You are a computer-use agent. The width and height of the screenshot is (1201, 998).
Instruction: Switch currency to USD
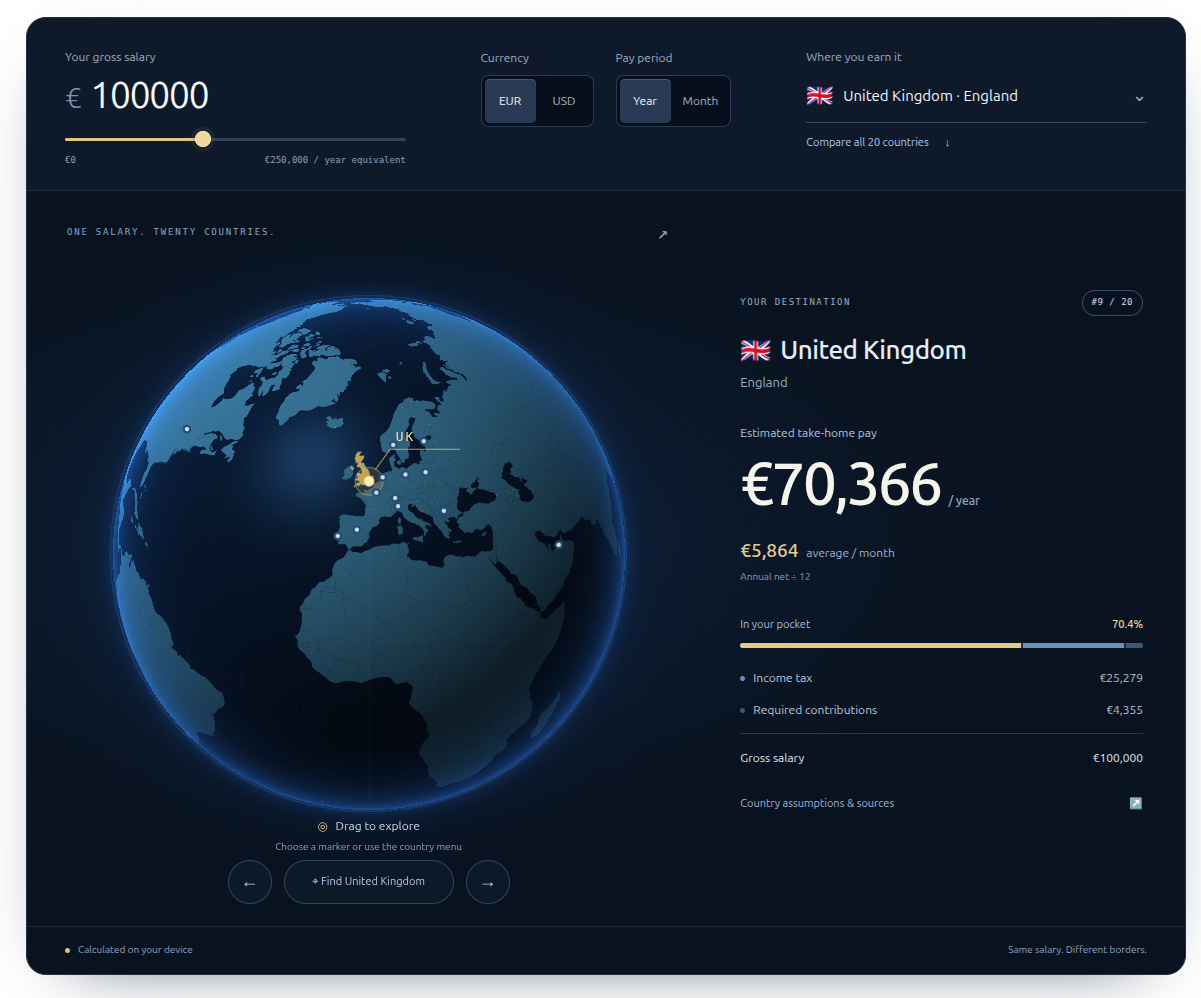[564, 101]
